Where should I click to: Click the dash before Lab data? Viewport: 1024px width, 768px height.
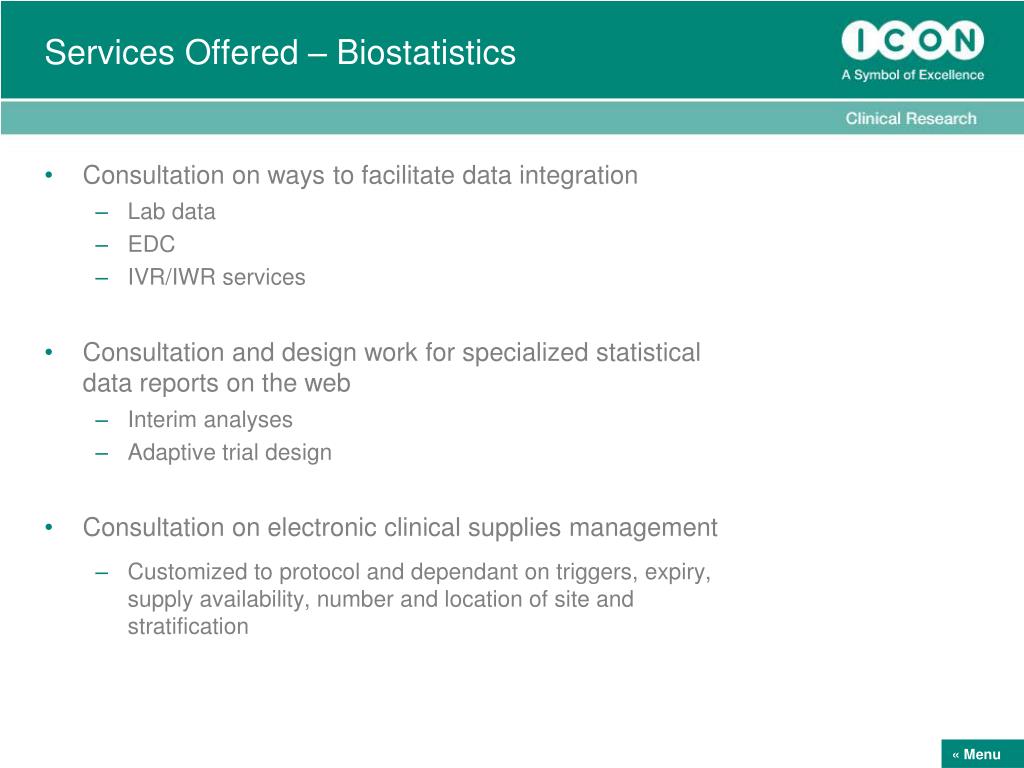click(101, 212)
